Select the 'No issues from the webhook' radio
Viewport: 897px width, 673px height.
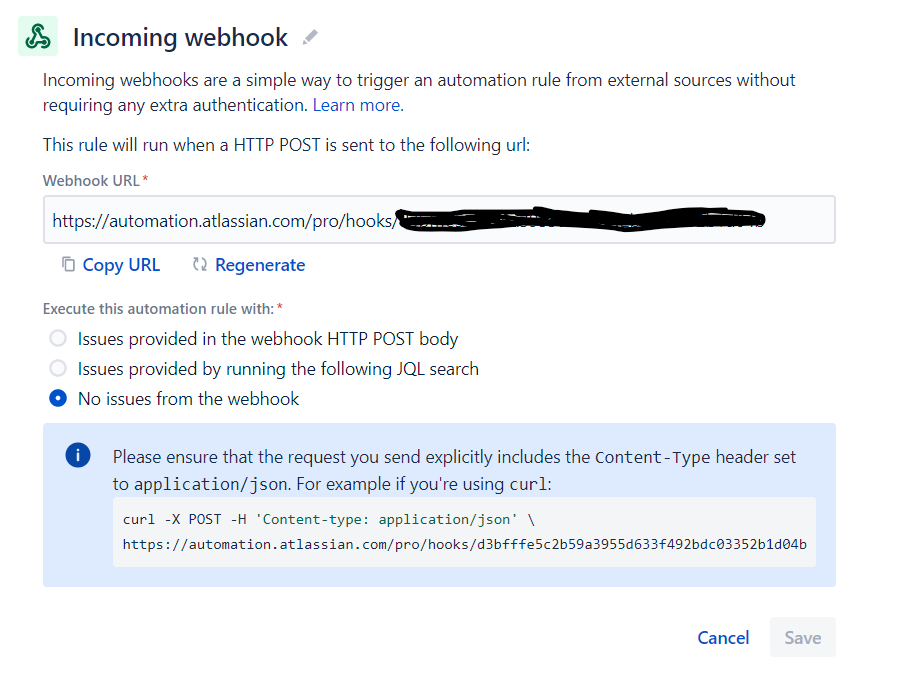58,398
